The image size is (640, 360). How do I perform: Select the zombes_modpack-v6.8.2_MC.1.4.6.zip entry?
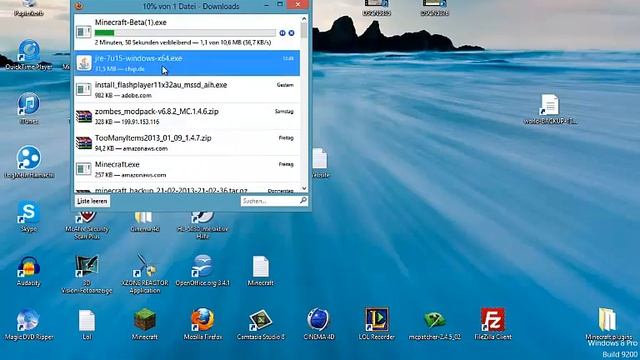click(x=187, y=116)
